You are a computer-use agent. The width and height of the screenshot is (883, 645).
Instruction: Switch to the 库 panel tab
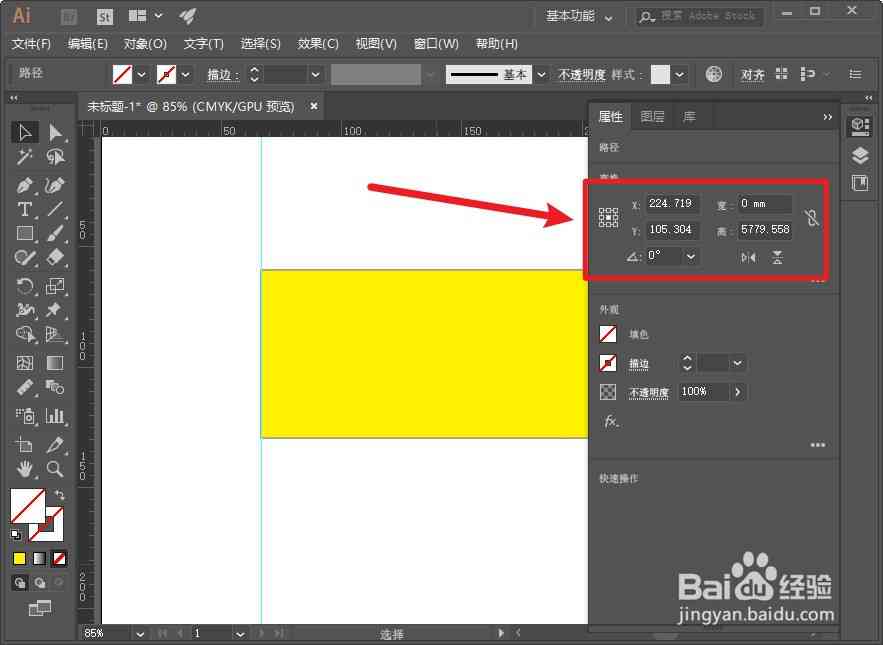pyautogui.click(x=689, y=117)
